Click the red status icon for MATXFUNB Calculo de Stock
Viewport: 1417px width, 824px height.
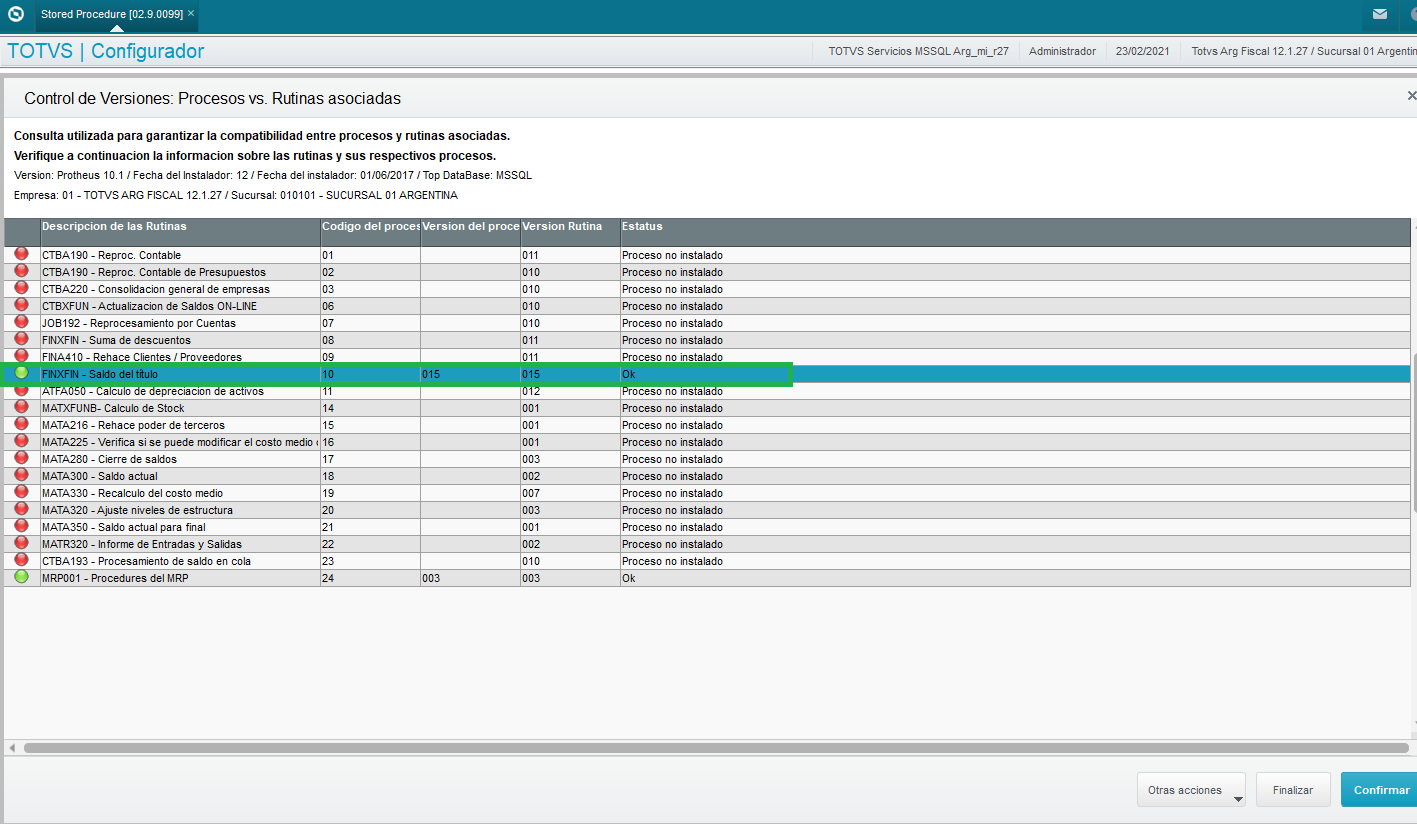(21, 407)
